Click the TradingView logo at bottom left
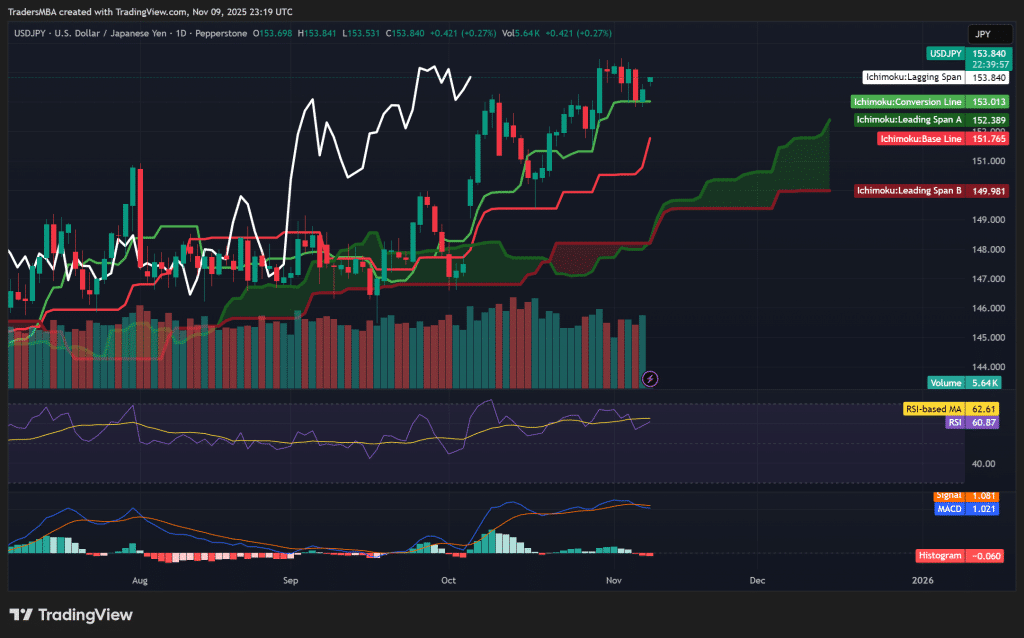The height and width of the screenshot is (638, 1024). tap(70, 615)
